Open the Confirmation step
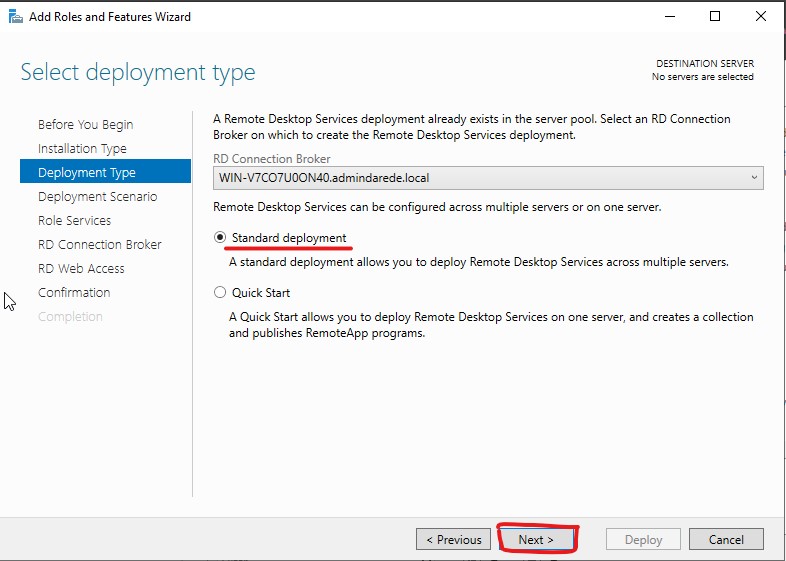The image size is (786, 561). [x=74, y=293]
